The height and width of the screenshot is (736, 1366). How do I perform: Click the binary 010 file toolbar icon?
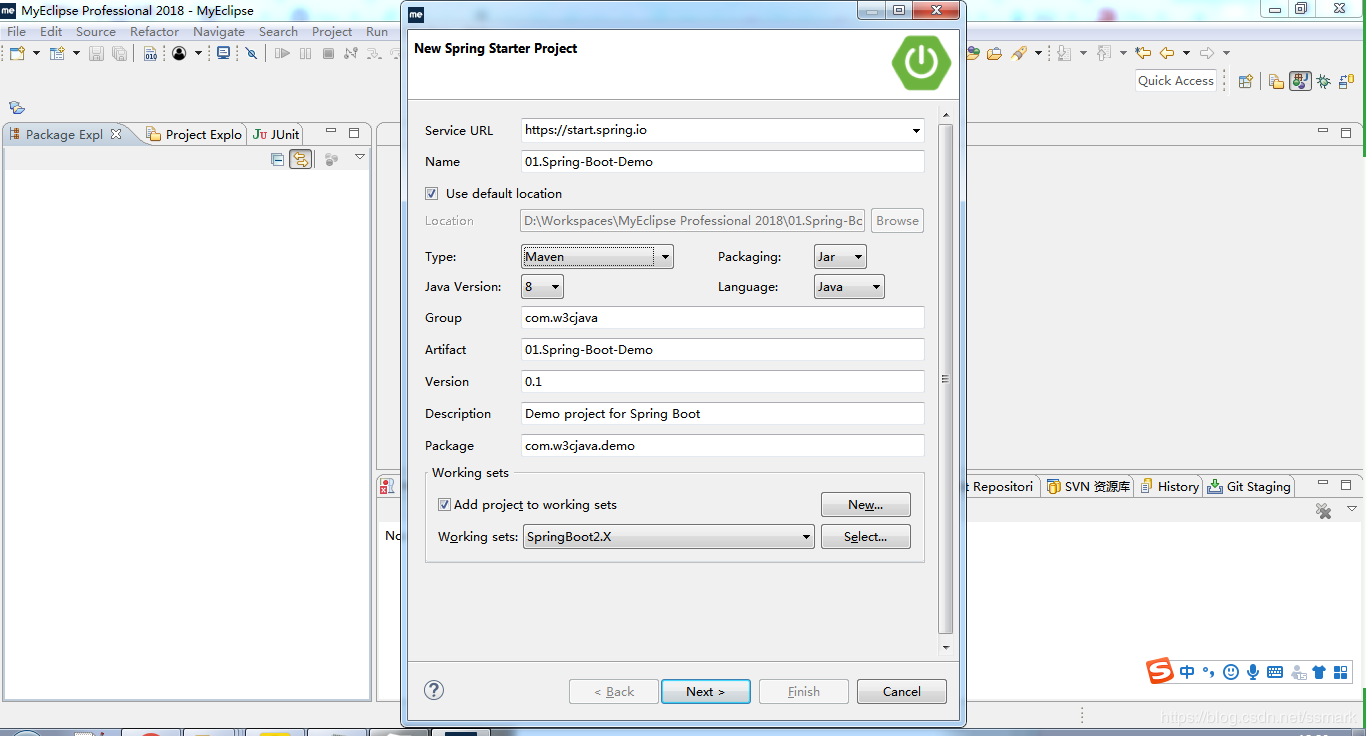click(150, 53)
